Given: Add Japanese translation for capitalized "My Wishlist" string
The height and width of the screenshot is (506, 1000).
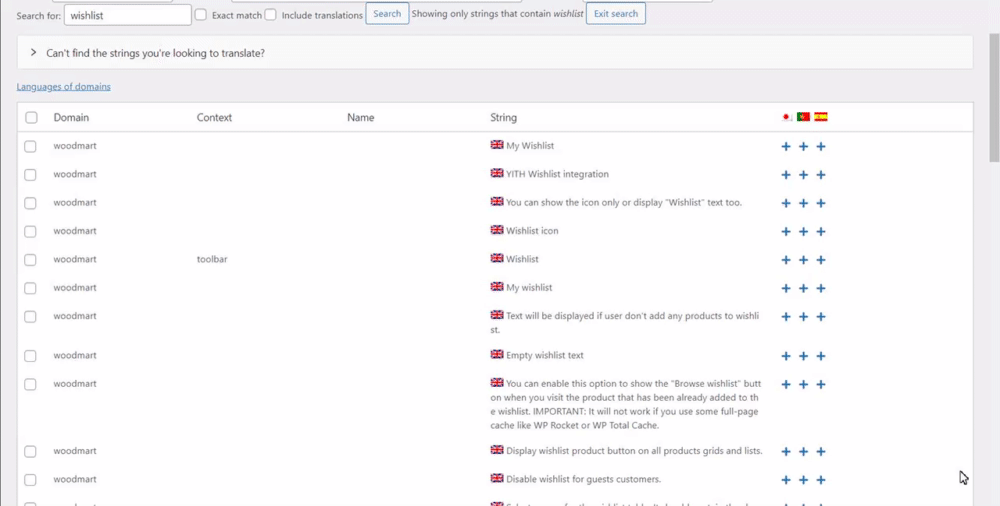Looking at the screenshot, I should (x=786, y=147).
